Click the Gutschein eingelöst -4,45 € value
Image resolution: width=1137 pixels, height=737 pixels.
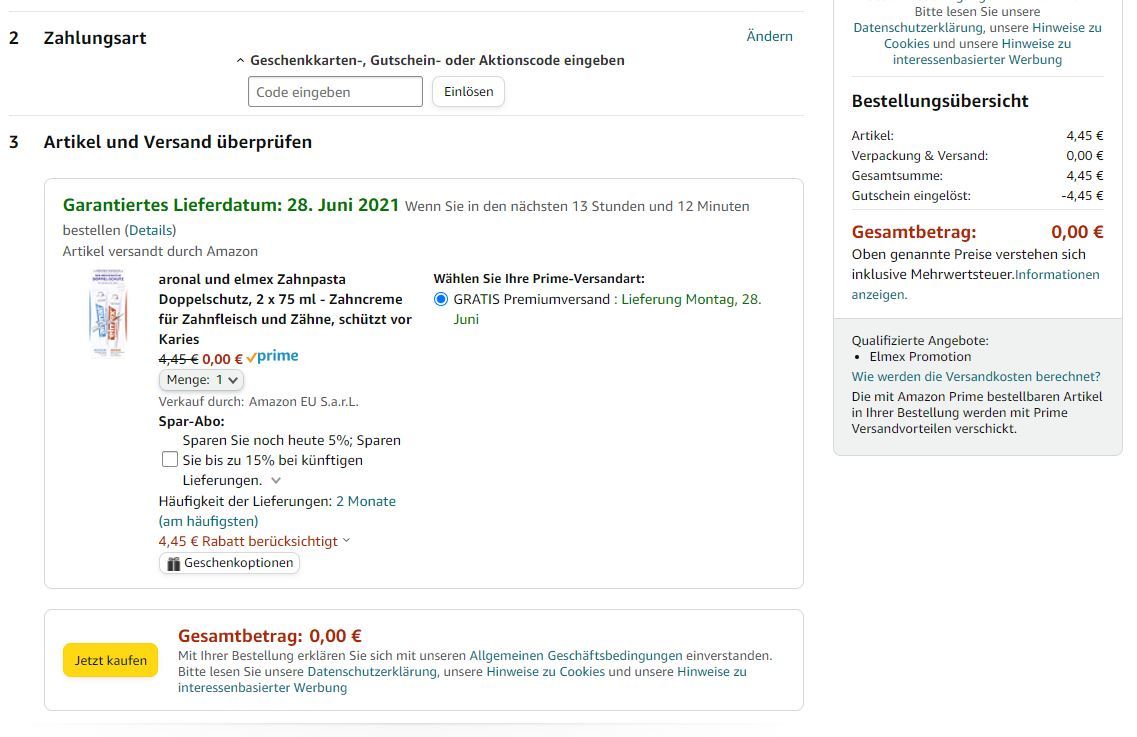click(1082, 196)
